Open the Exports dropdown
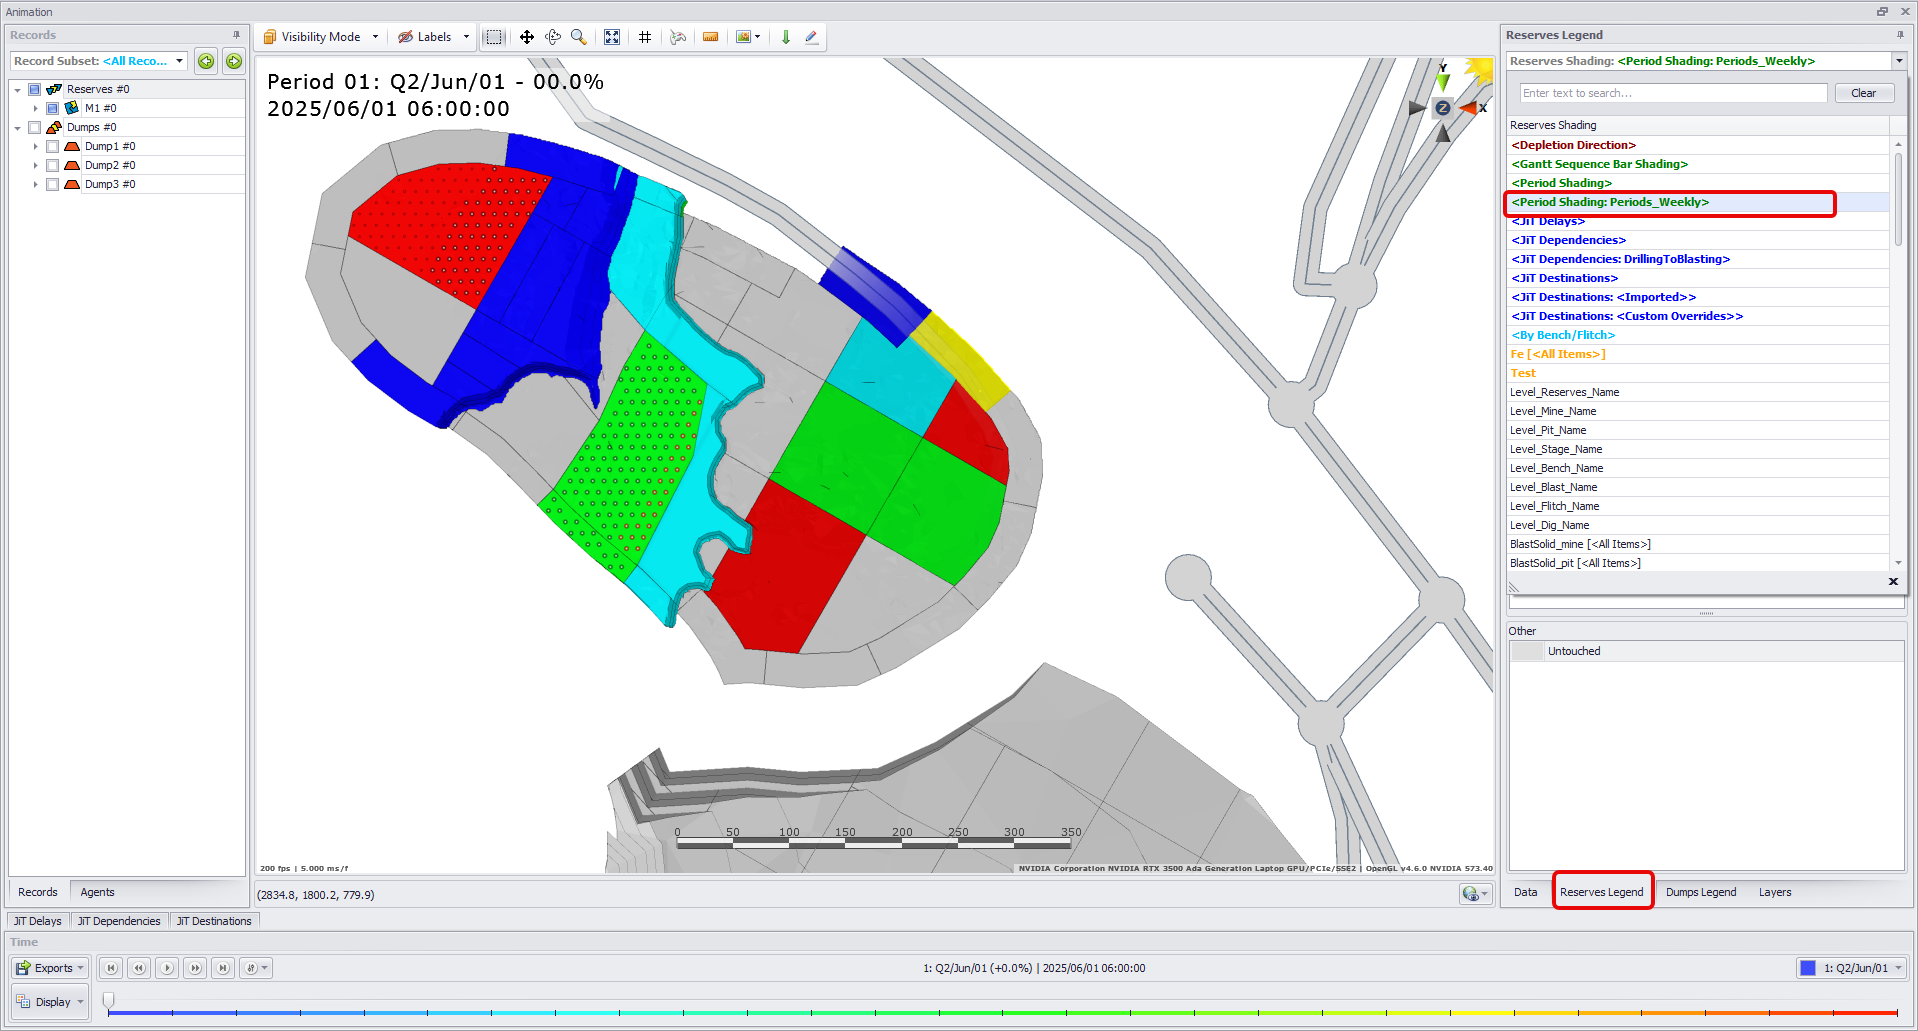The image size is (1918, 1031). tap(51, 968)
